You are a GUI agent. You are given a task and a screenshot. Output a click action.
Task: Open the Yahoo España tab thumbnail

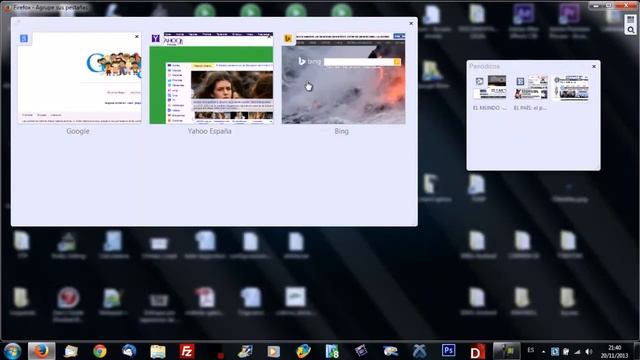[211, 78]
